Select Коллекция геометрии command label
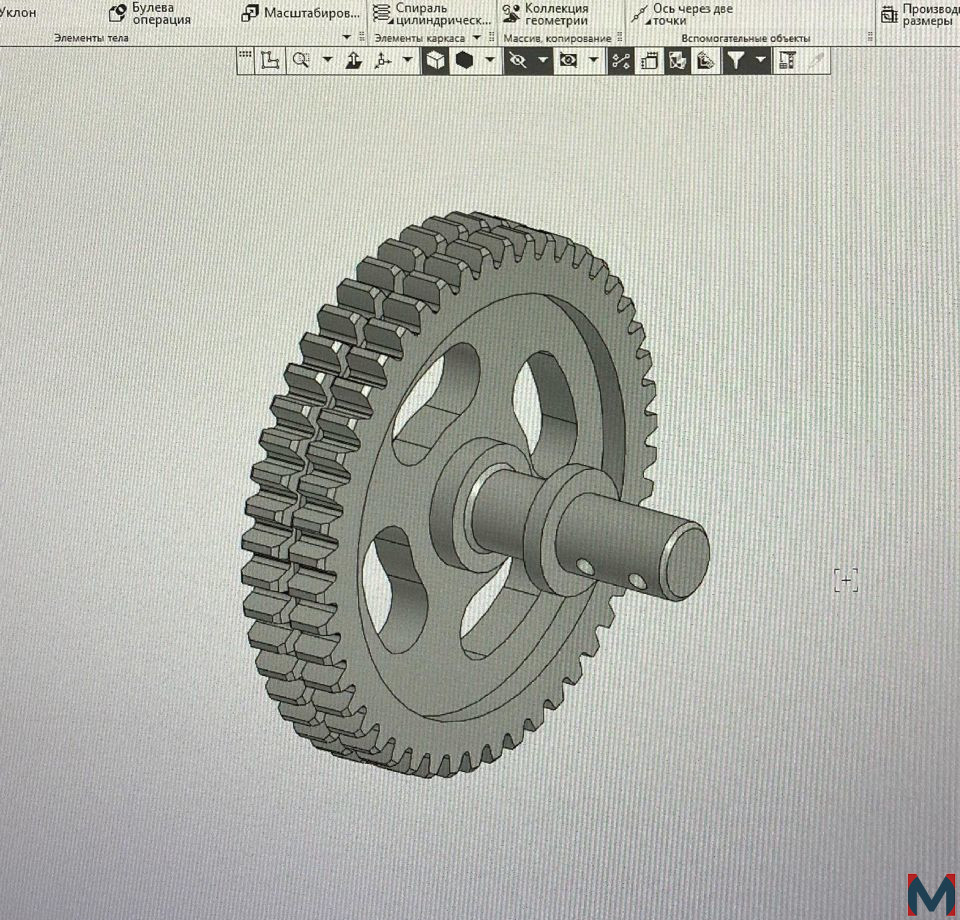The image size is (960, 920). 557,14
